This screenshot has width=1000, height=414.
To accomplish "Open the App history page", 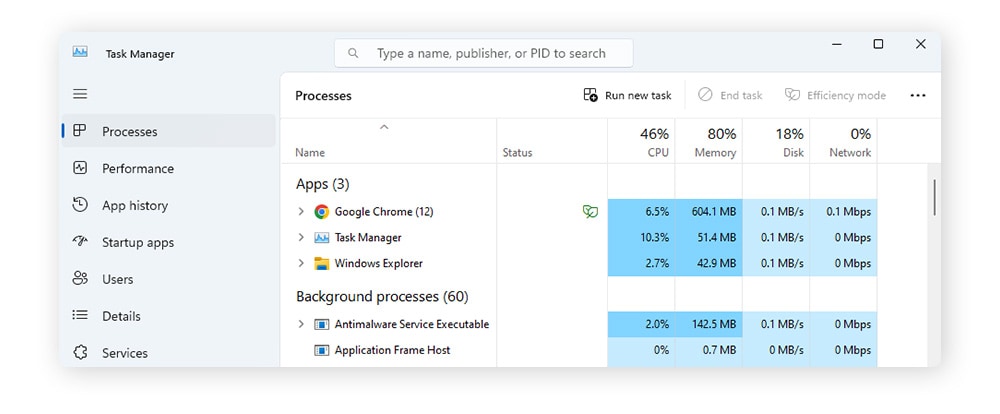I will click(168, 205).
